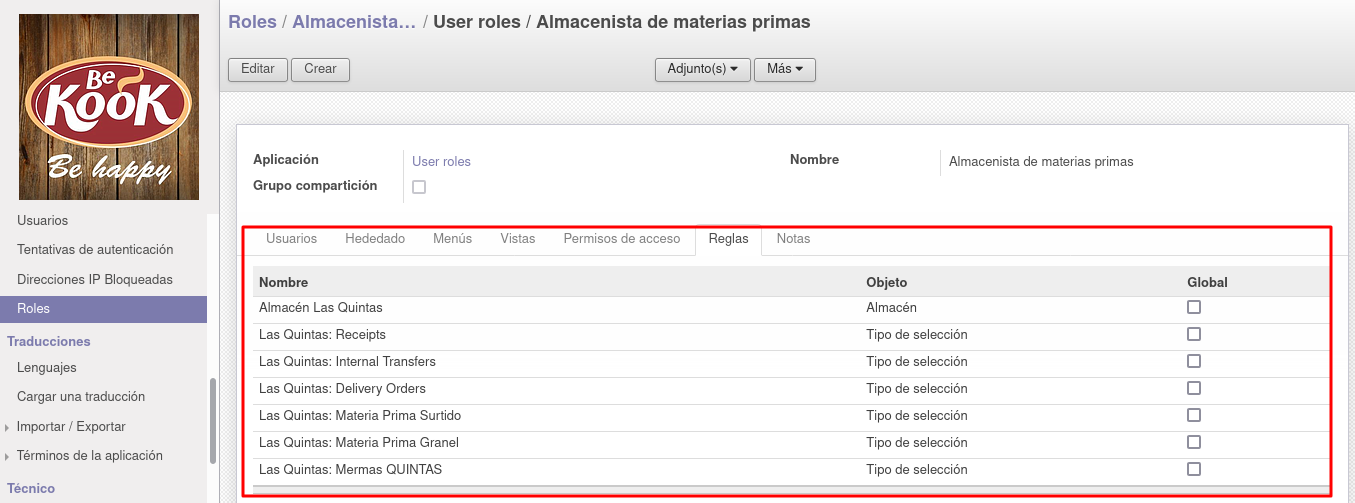
Task: Click the Be Kook company logo
Action: [109, 107]
